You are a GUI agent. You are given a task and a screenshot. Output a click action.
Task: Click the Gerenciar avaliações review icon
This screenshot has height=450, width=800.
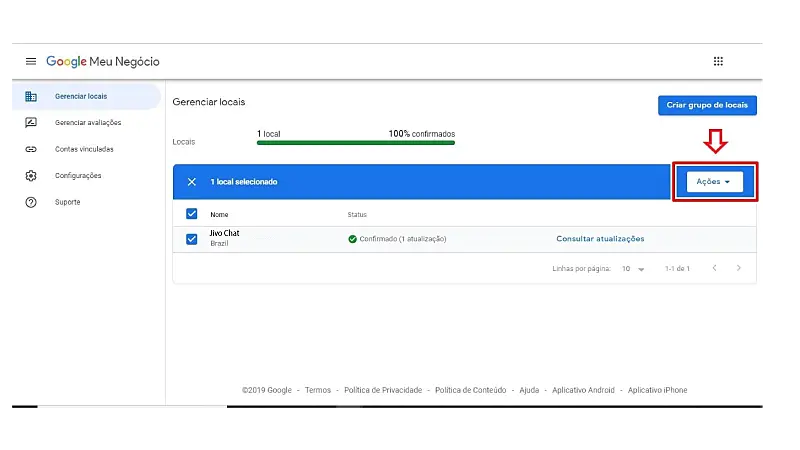[31, 122]
